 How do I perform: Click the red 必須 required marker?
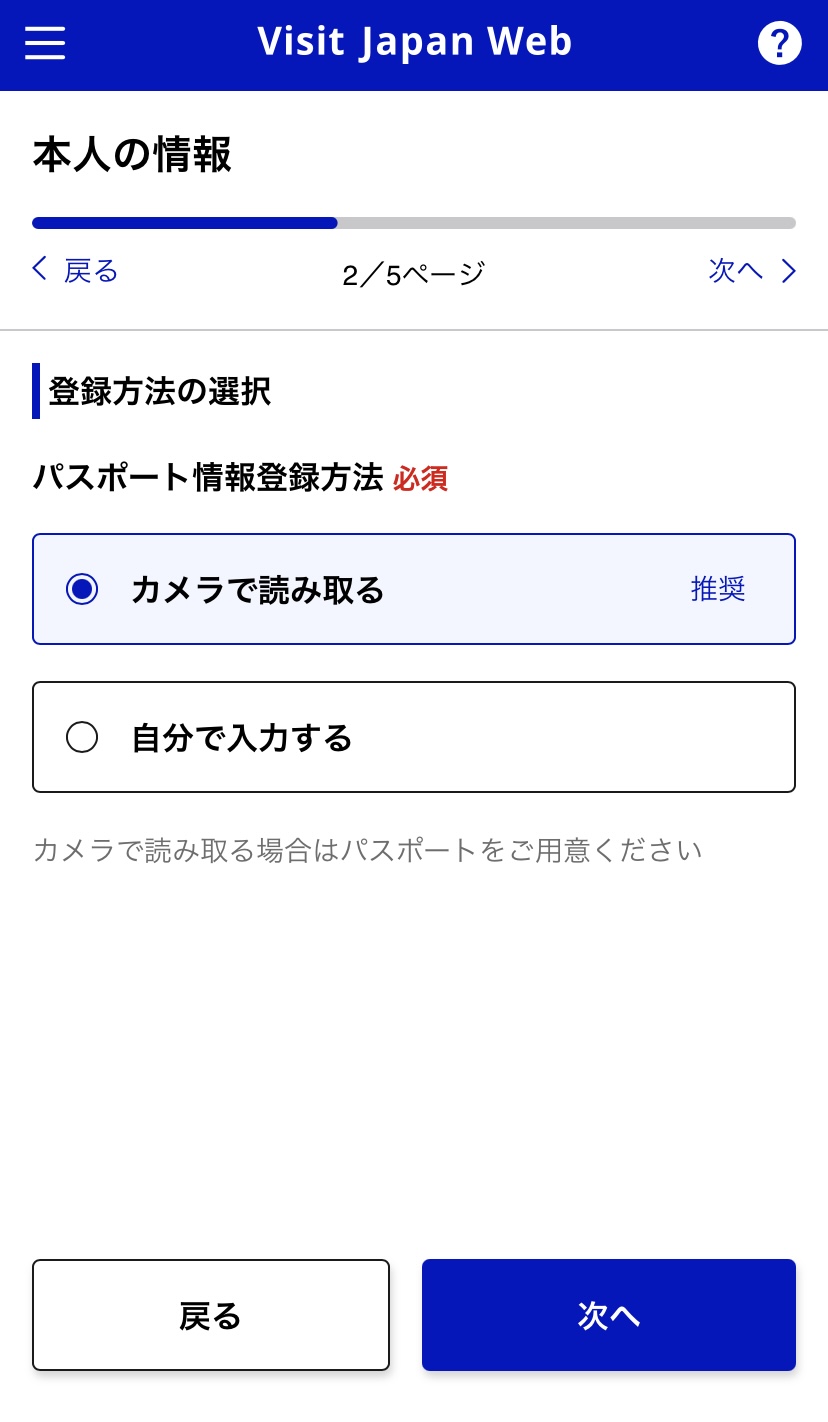pyautogui.click(x=420, y=479)
